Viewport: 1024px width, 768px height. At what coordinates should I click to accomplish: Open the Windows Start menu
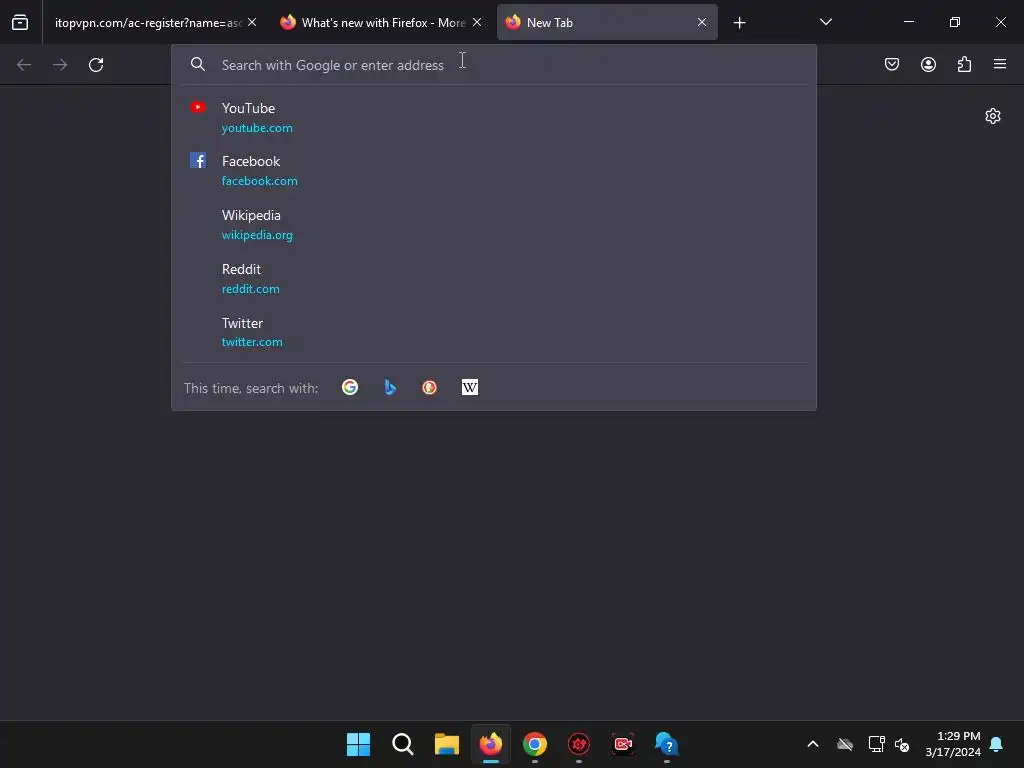[359, 744]
